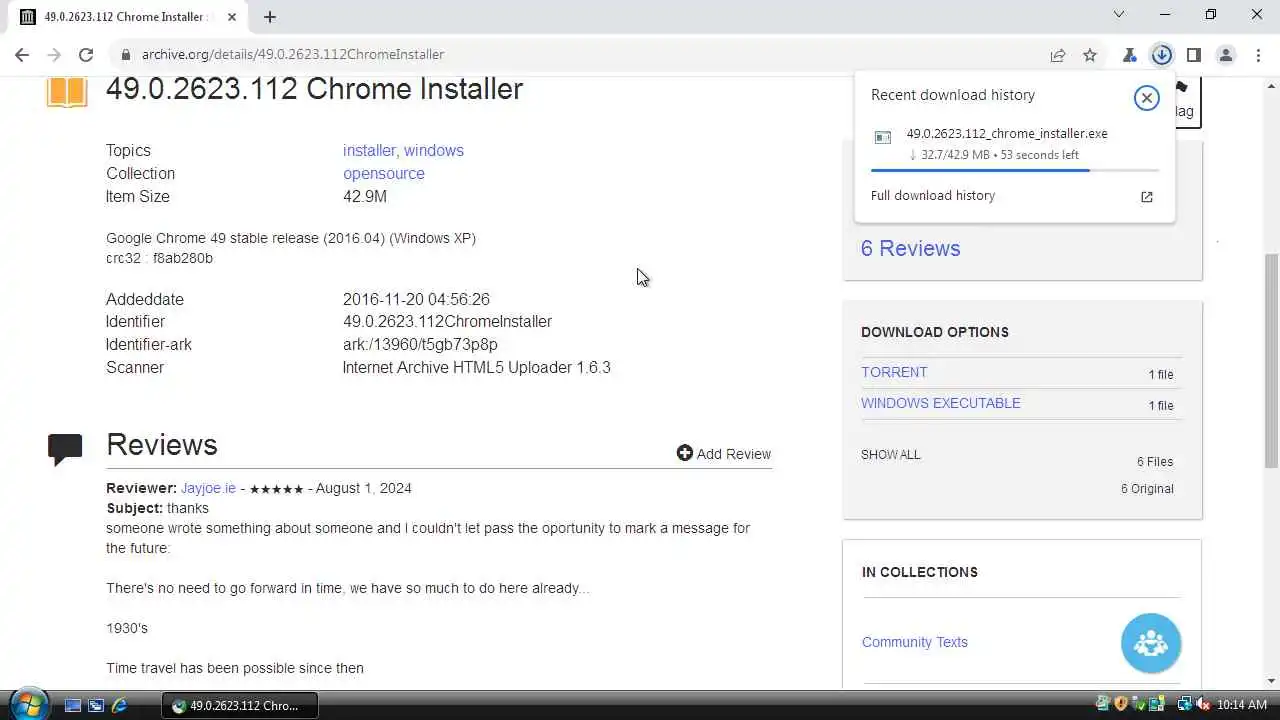
Task: Click the five-star review rating
Action: [276, 489]
